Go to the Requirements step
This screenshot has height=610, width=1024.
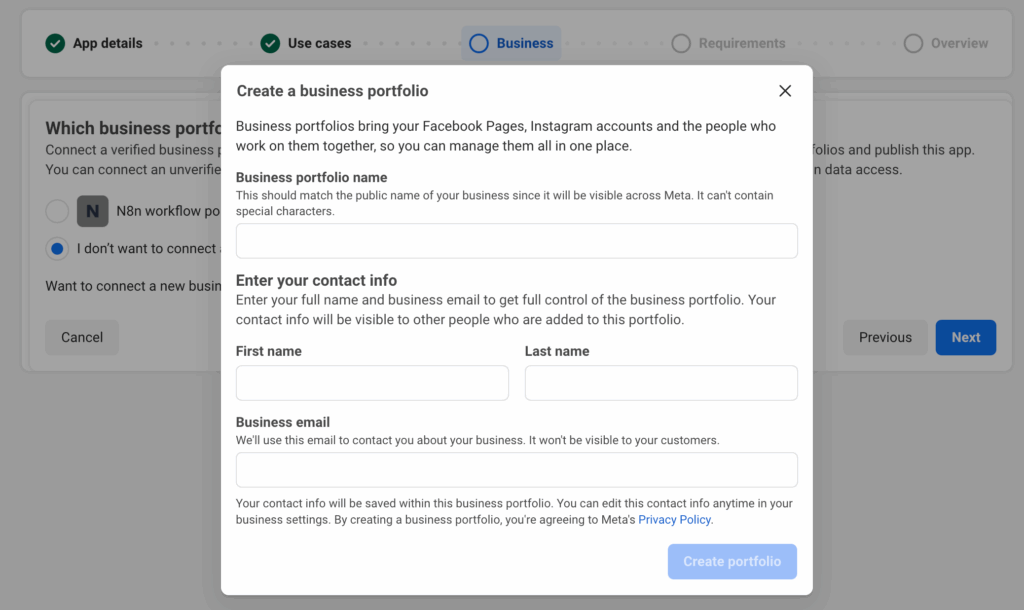pos(741,43)
